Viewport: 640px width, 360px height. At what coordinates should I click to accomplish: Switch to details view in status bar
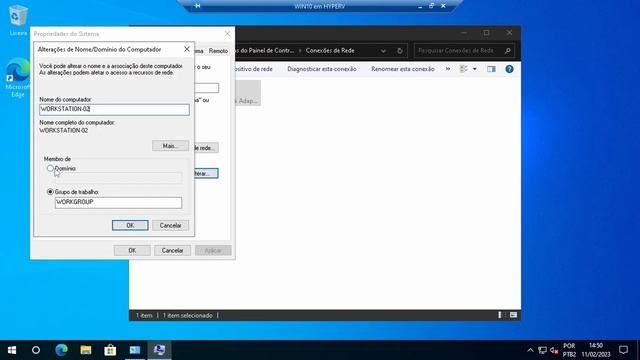(x=501, y=315)
